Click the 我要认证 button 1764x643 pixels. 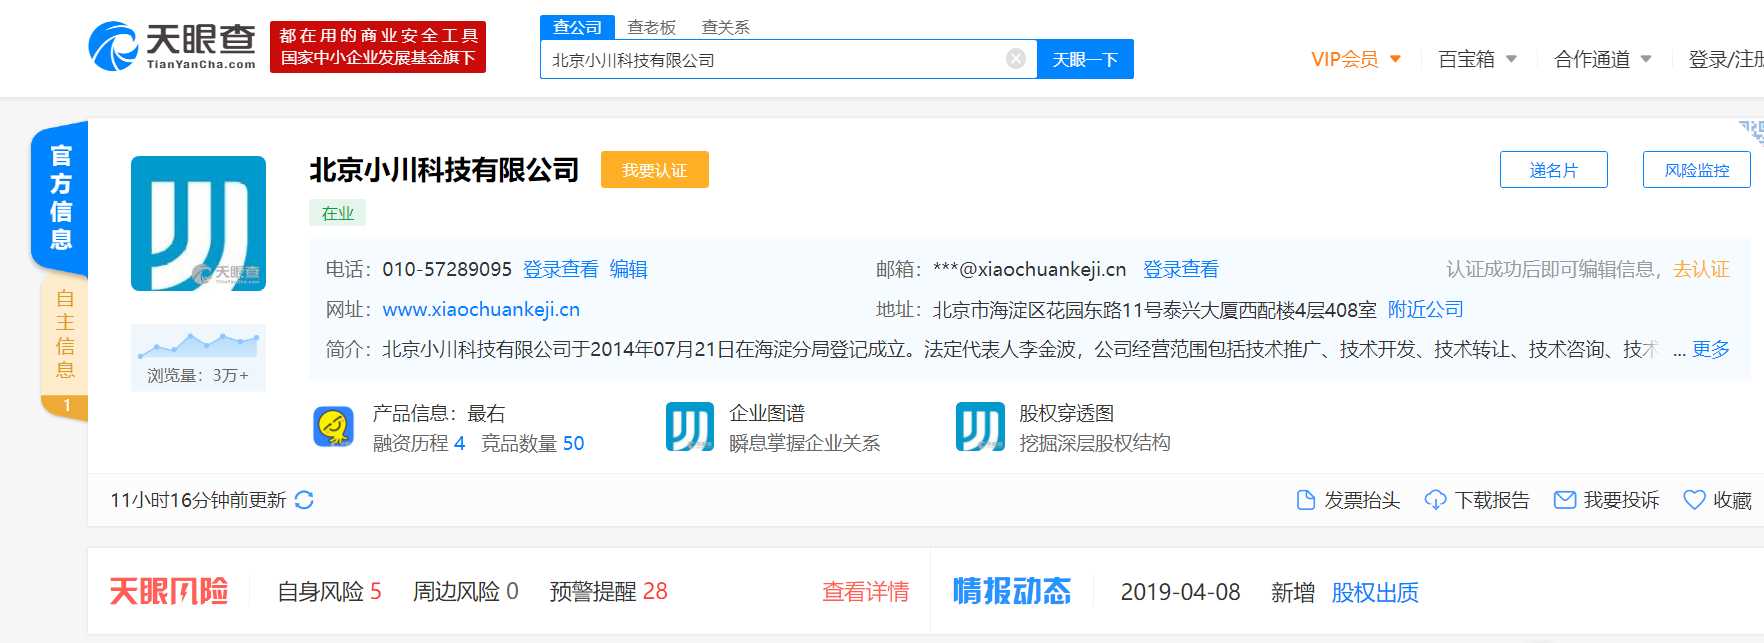click(x=655, y=170)
